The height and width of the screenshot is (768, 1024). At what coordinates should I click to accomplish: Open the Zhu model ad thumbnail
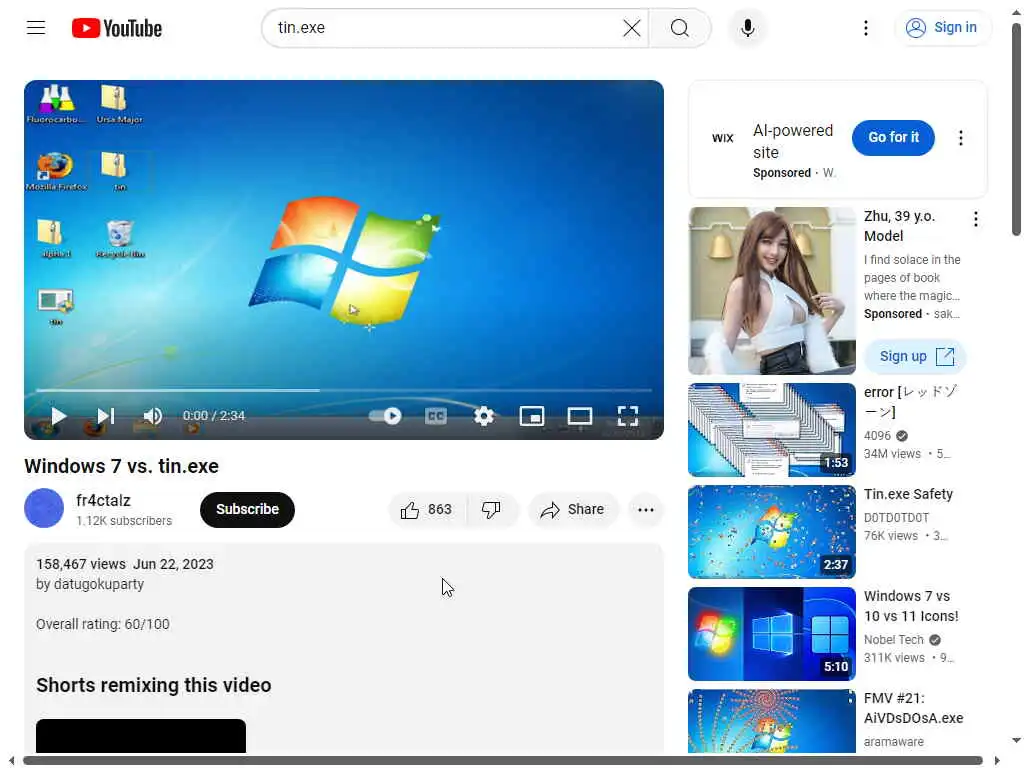tap(771, 291)
